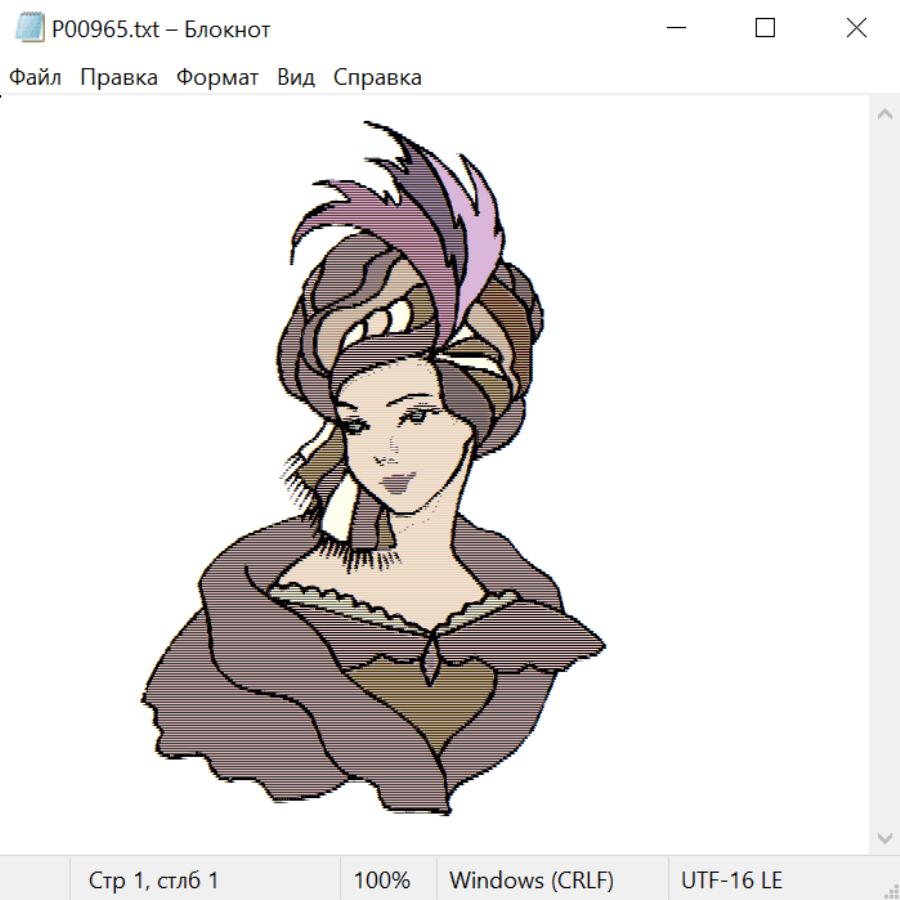Click the Notepad icon in the title bar
The width and height of the screenshot is (900, 900).
click(30, 29)
